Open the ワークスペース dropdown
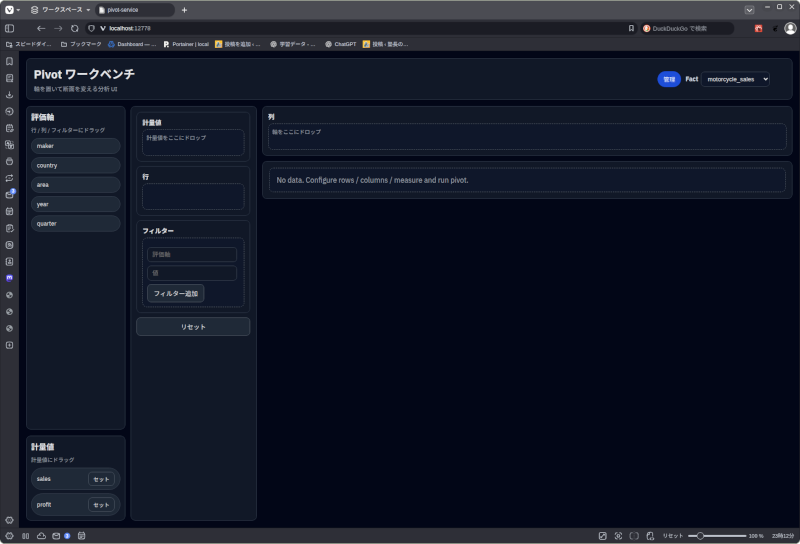The width and height of the screenshot is (800, 544). pyautogui.click(x=60, y=9)
